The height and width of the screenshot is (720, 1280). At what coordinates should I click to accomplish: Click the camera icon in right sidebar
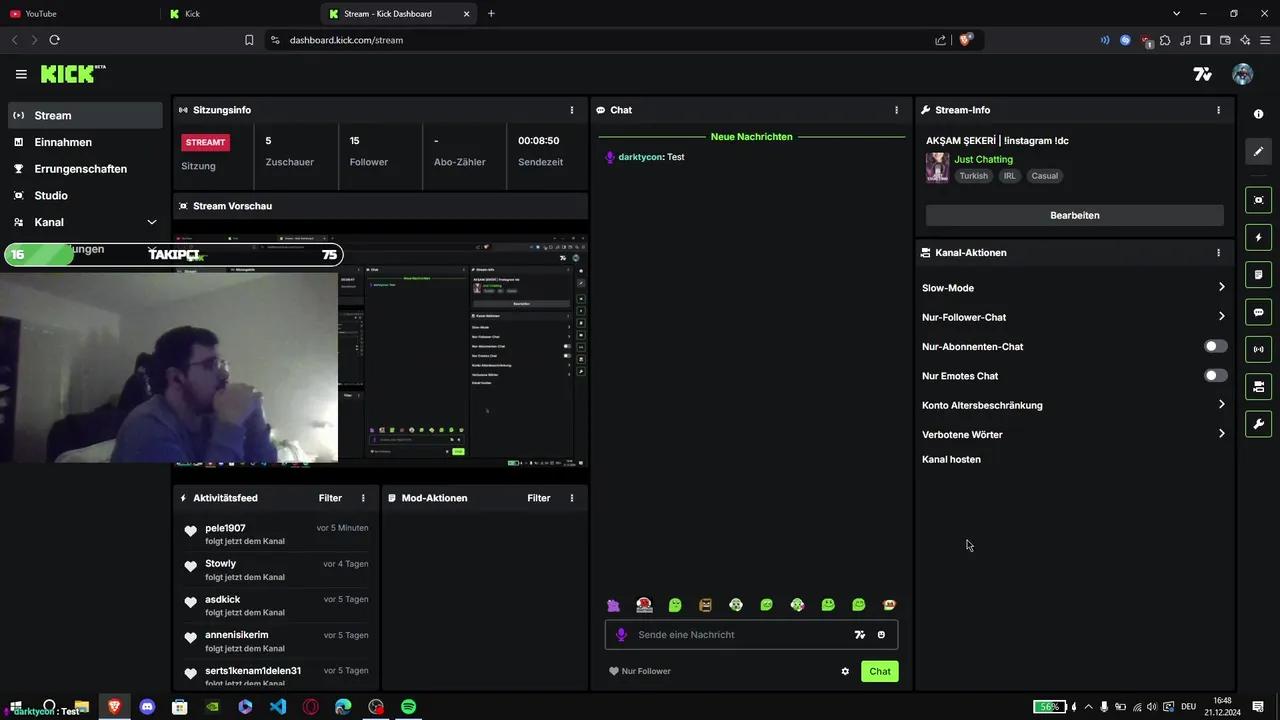click(1258, 200)
